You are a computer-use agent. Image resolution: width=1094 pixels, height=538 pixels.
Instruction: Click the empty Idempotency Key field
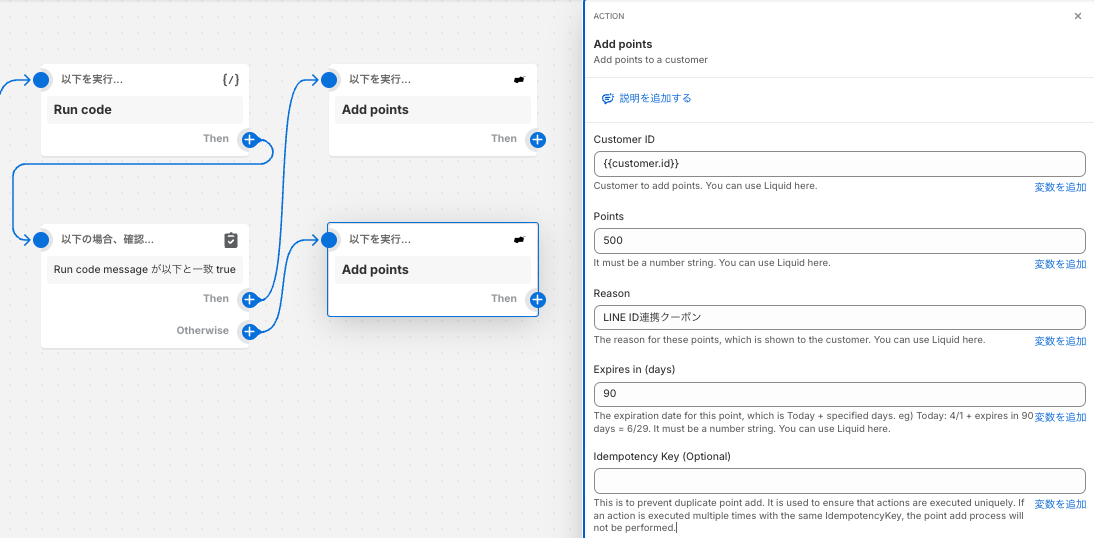839,481
